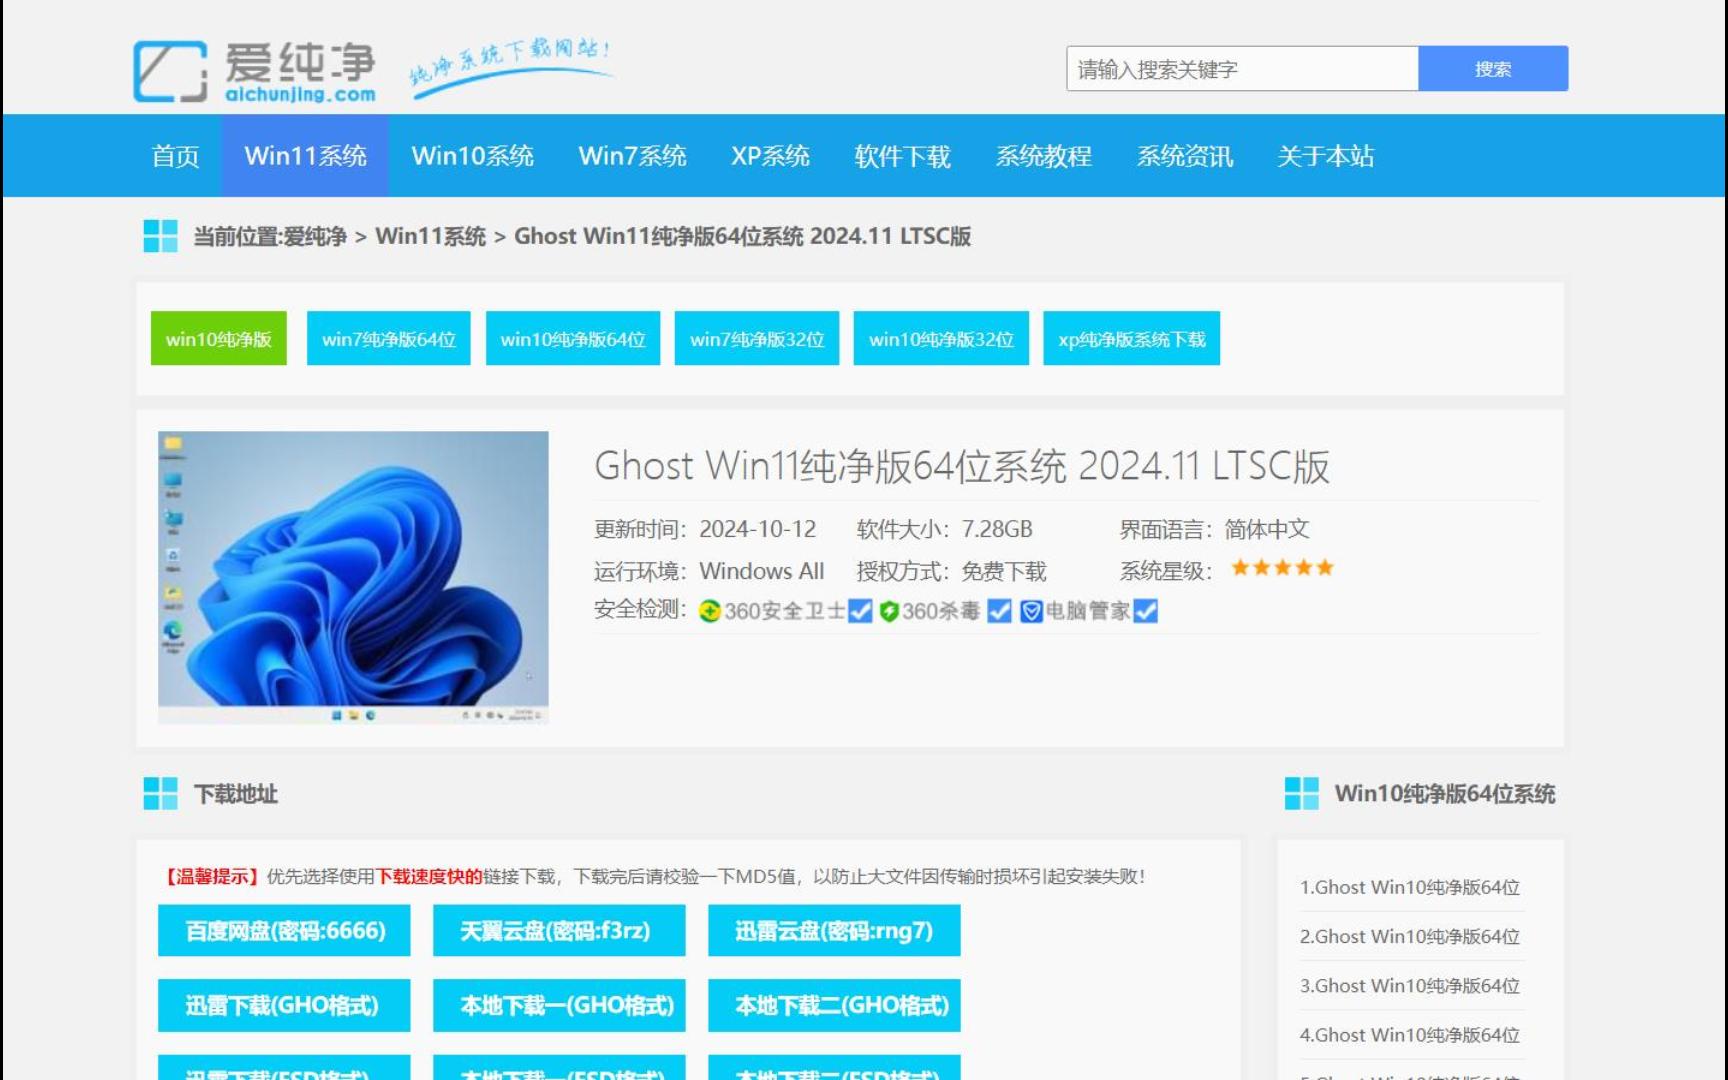Image resolution: width=1728 pixels, height=1080 pixels.
Task: Click the green win10纯净版 tag button
Action: point(218,339)
